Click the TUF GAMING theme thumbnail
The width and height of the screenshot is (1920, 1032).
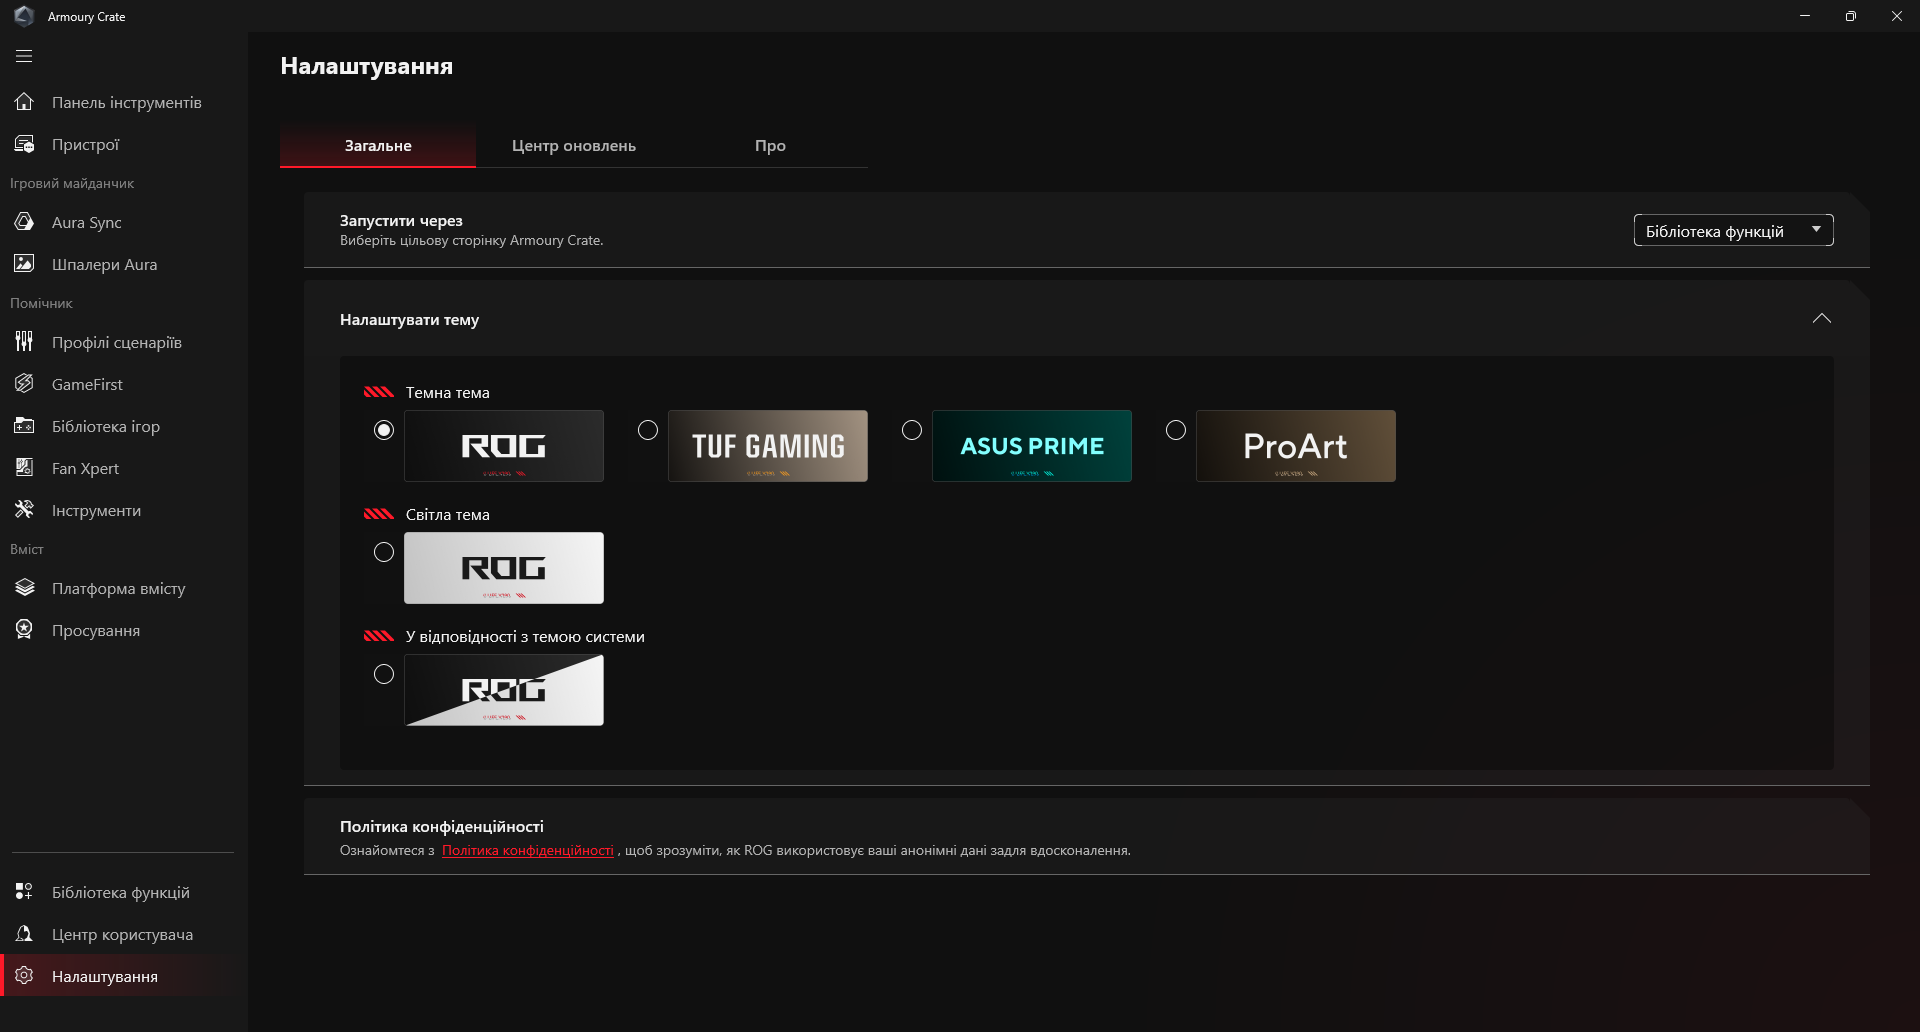coord(768,446)
